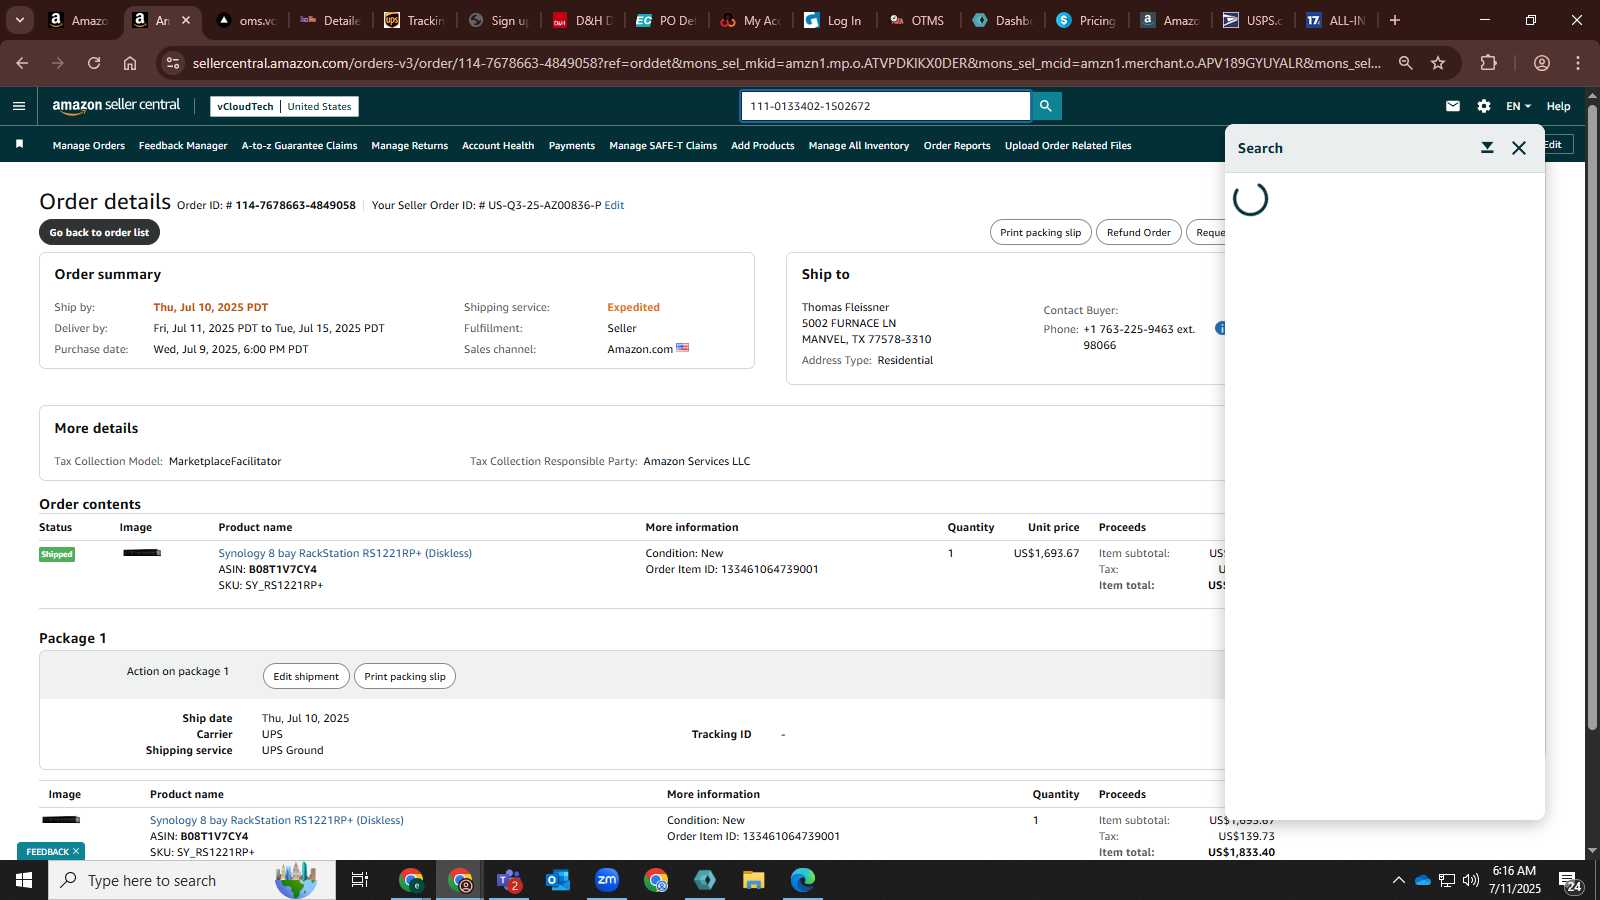Click the FEEDBACK button
Image resolution: width=1600 pixels, height=900 pixels.
click(47, 852)
